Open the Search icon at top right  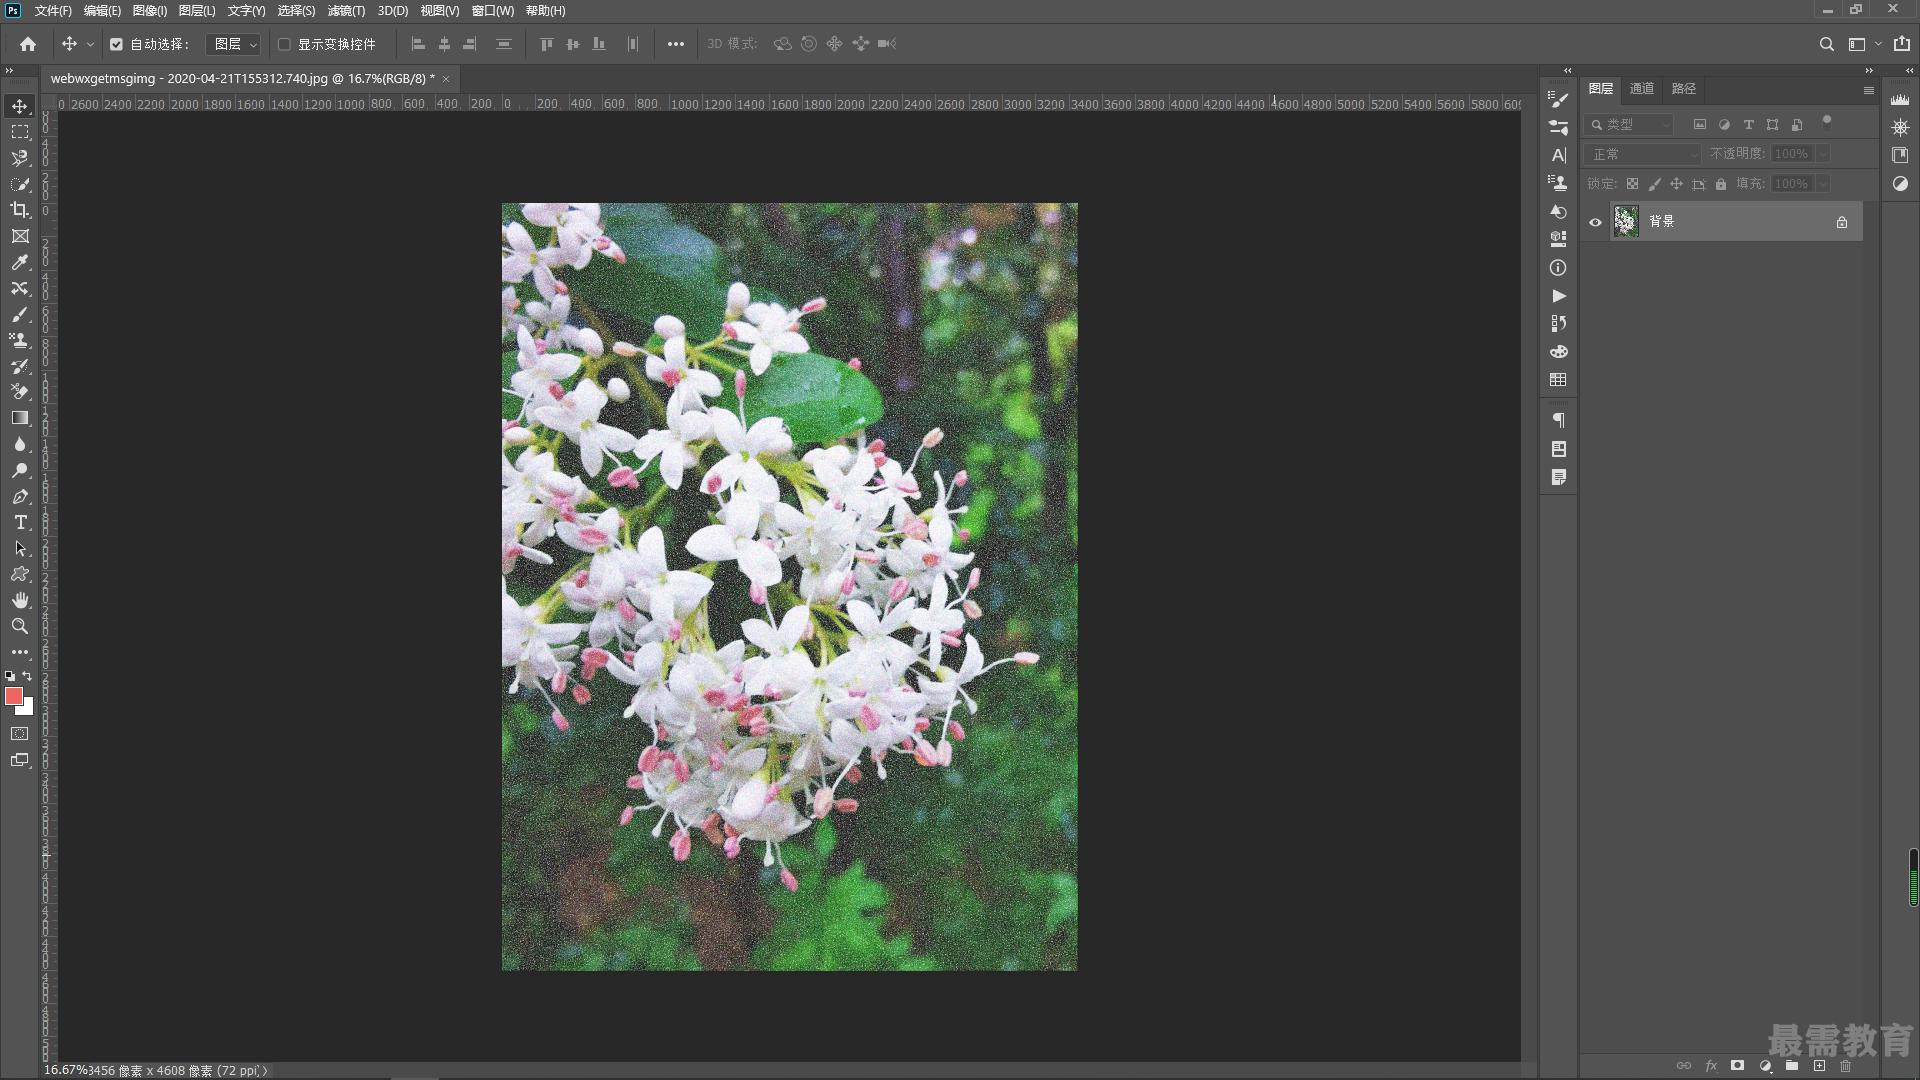1826,44
